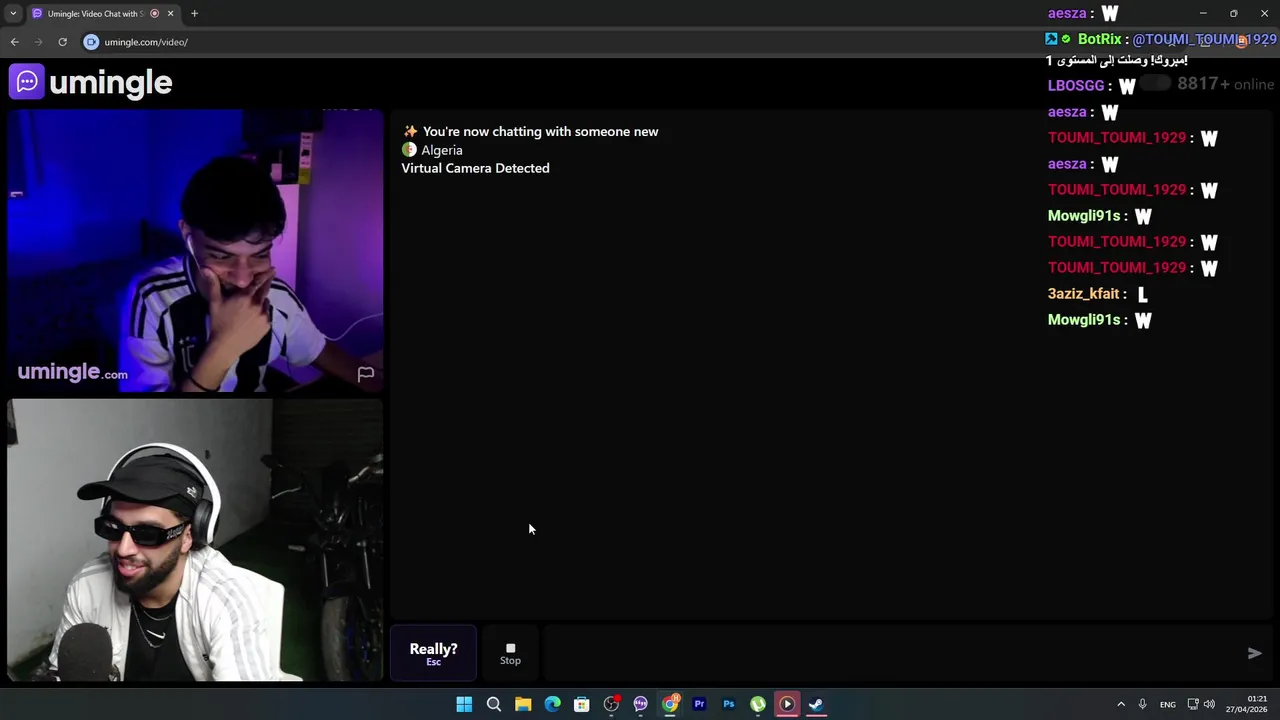Open Windows taskbar search
The height and width of the screenshot is (720, 1280).
493,704
